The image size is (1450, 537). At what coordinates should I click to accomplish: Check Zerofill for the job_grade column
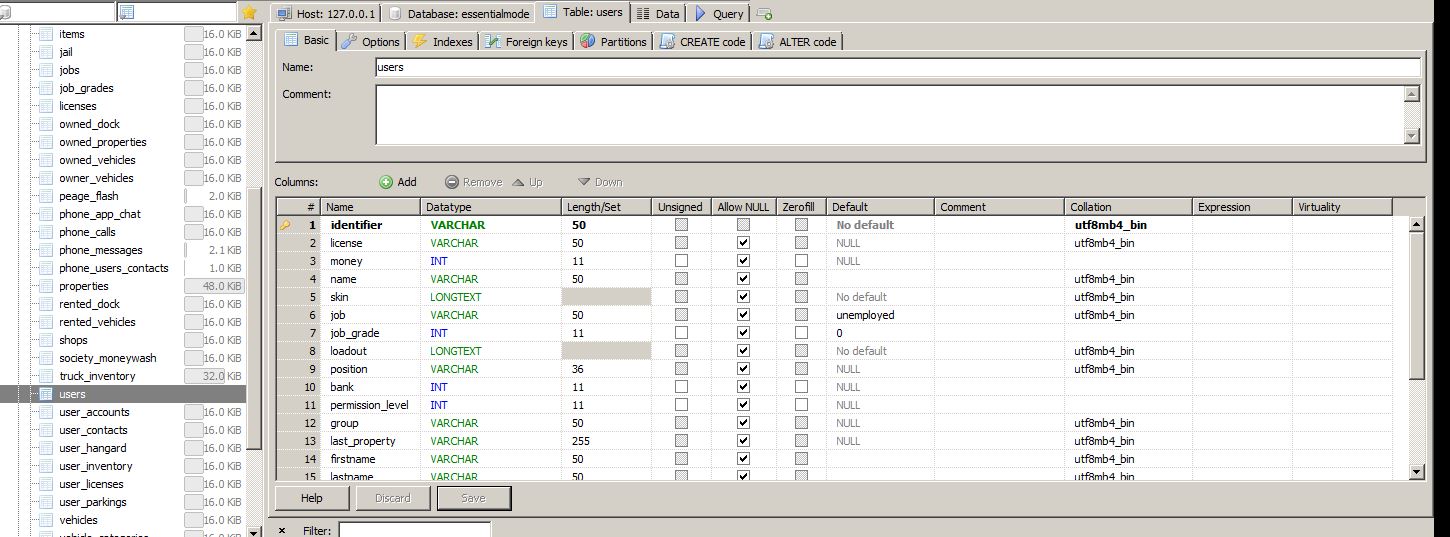click(x=801, y=333)
